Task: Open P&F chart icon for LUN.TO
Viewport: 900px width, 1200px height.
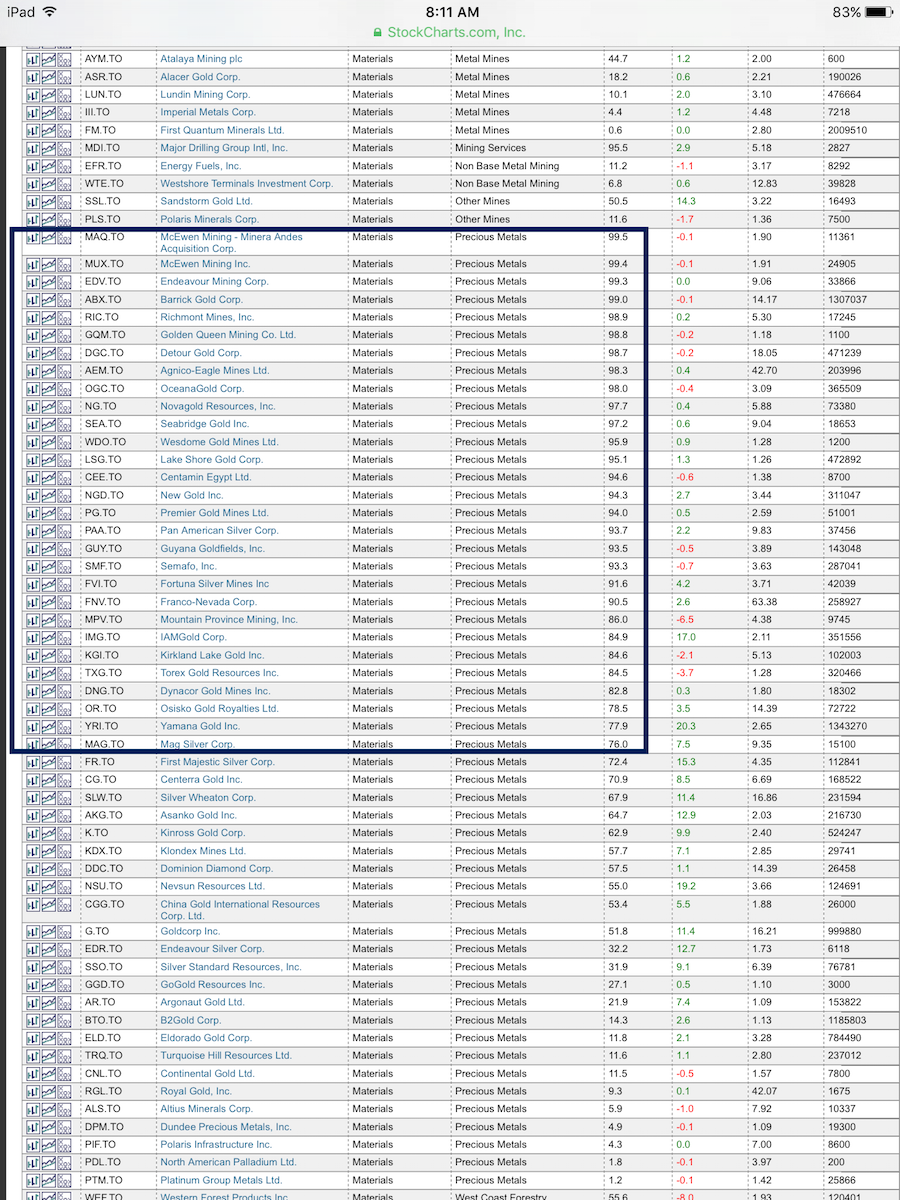Action: tap(64, 95)
